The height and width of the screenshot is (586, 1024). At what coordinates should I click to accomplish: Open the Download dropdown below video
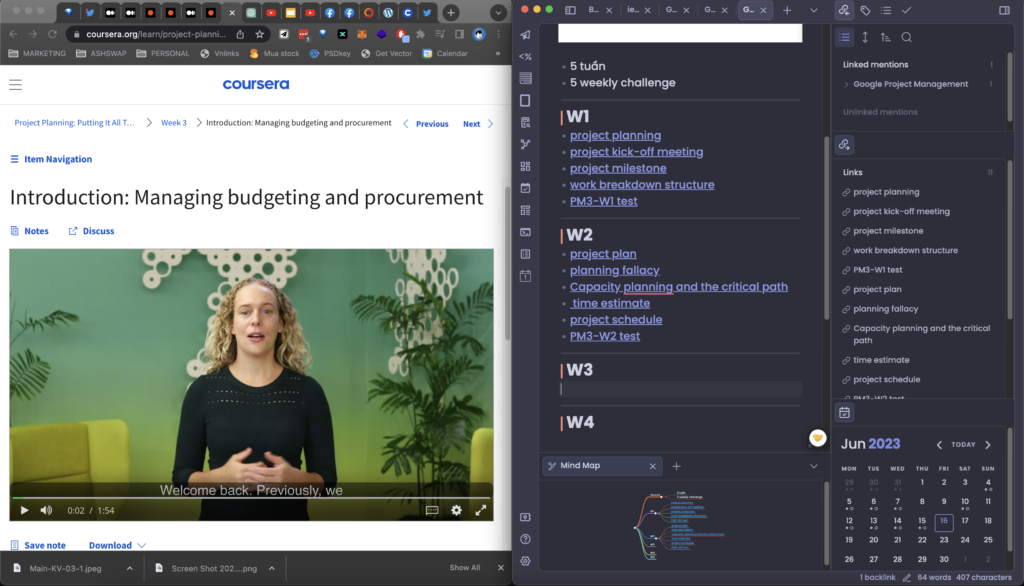117,545
